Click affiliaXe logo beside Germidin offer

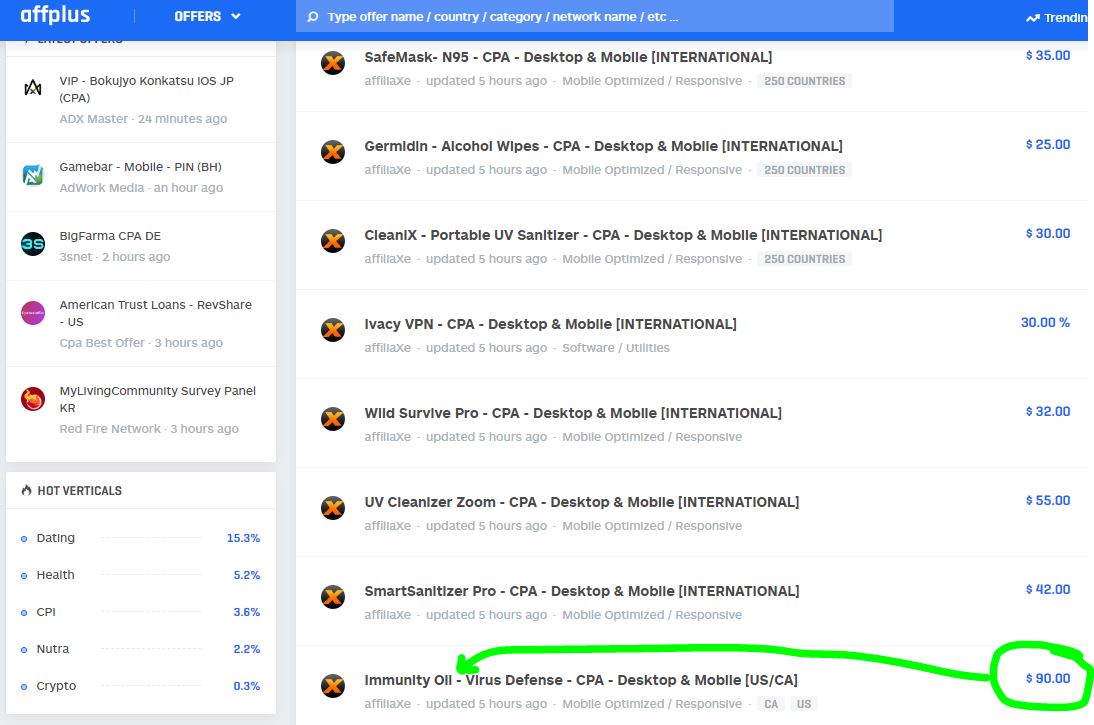point(333,151)
